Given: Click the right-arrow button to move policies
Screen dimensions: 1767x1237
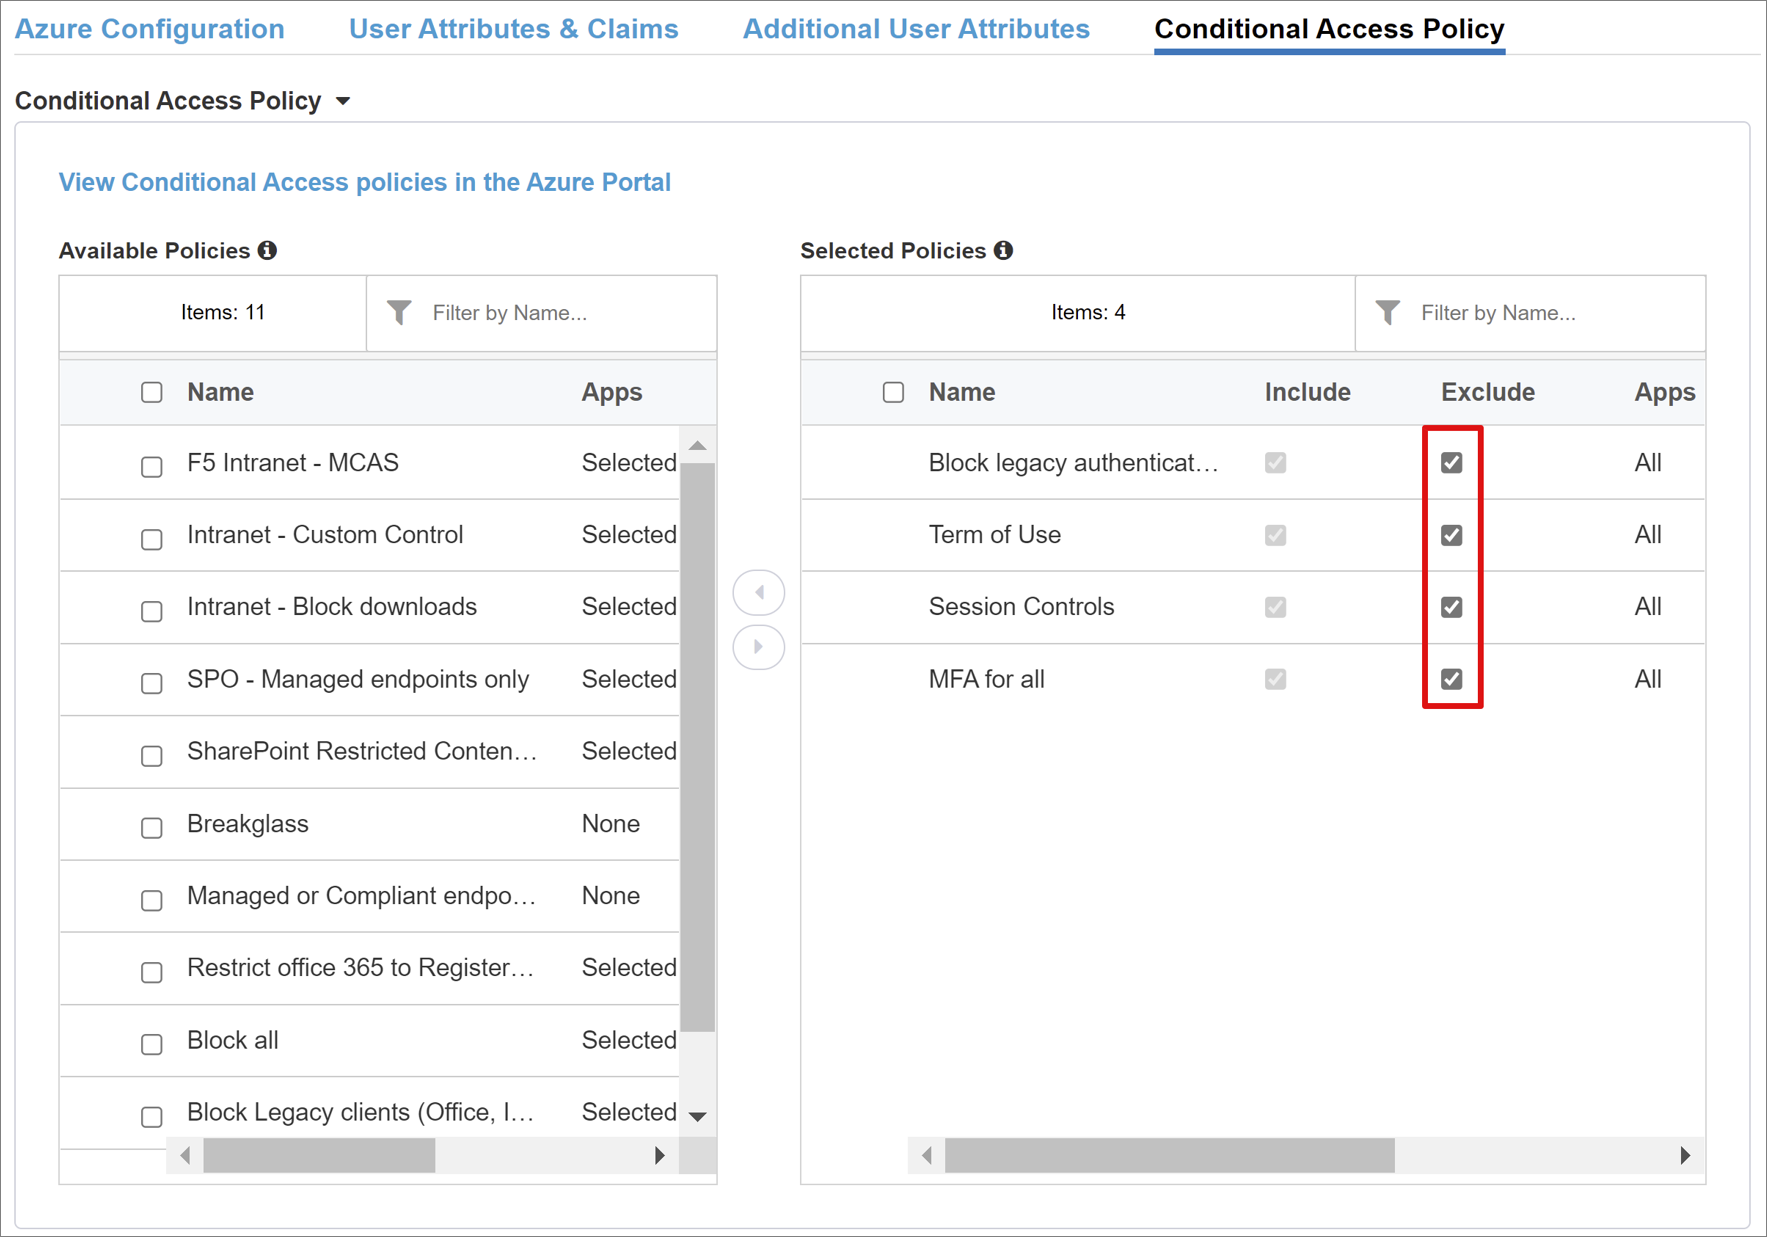Looking at the screenshot, I should pyautogui.click(x=759, y=647).
